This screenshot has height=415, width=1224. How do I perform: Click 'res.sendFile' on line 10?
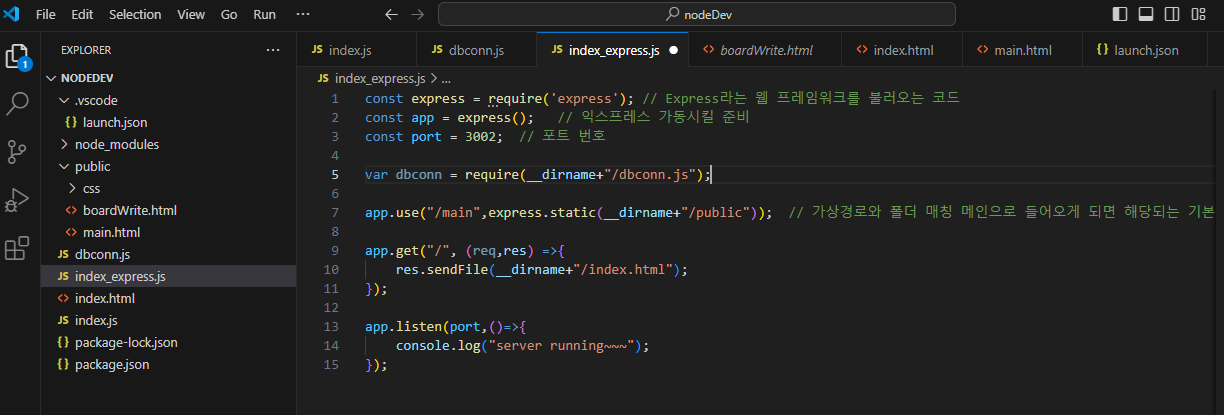pos(443,269)
